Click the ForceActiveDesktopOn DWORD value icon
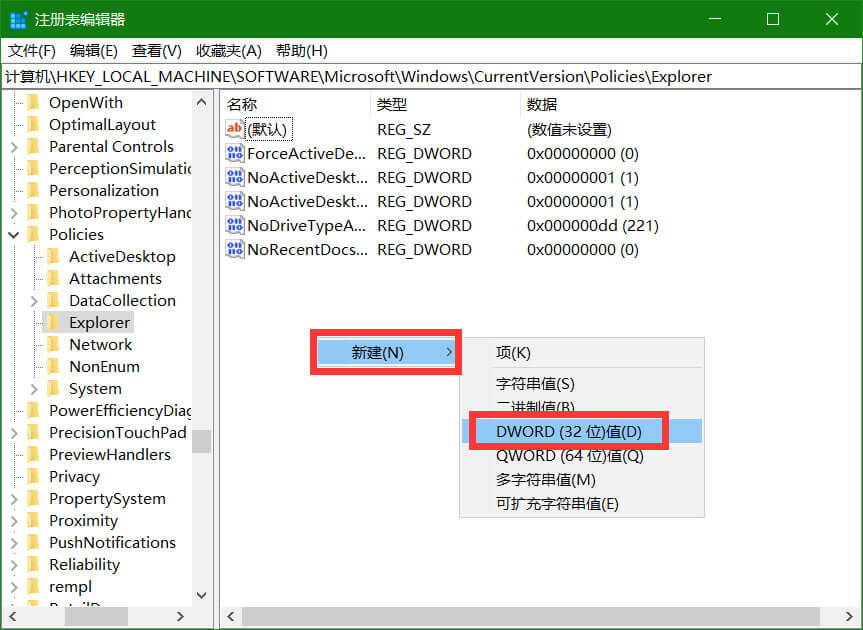 click(x=235, y=153)
